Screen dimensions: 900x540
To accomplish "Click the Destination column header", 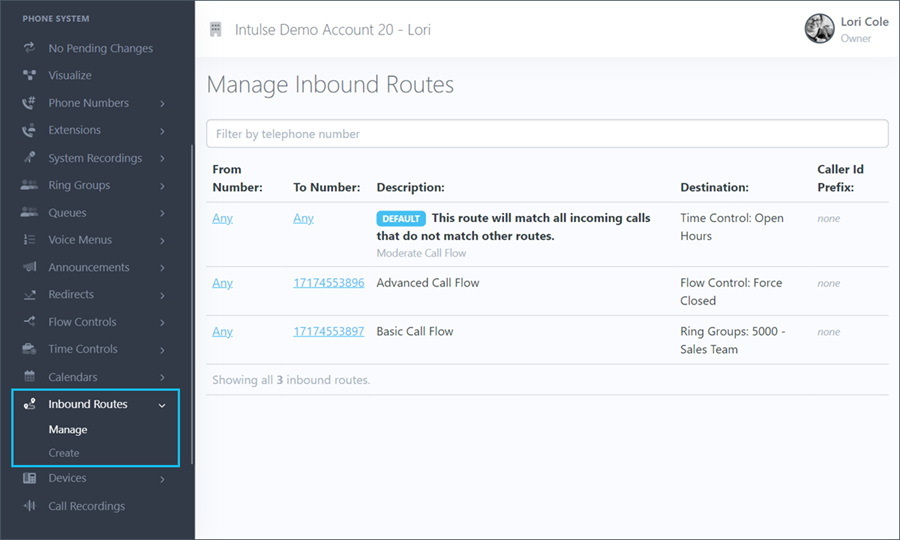I will tap(714, 187).
